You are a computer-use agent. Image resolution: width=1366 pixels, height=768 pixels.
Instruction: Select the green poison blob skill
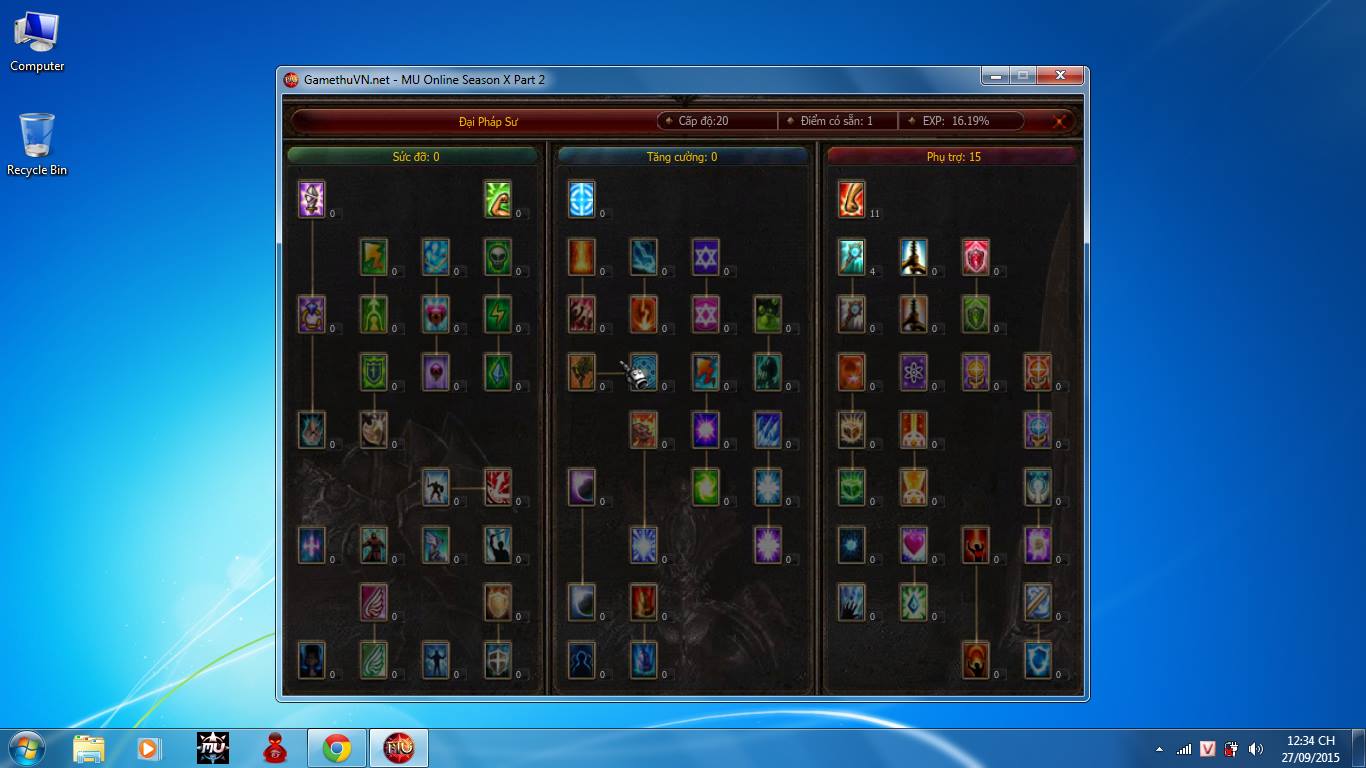click(768, 314)
